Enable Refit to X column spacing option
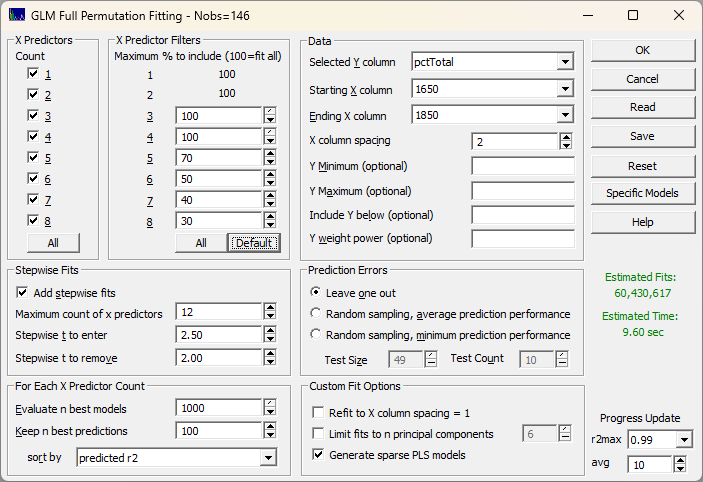 pyautogui.click(x=319, y=412)
